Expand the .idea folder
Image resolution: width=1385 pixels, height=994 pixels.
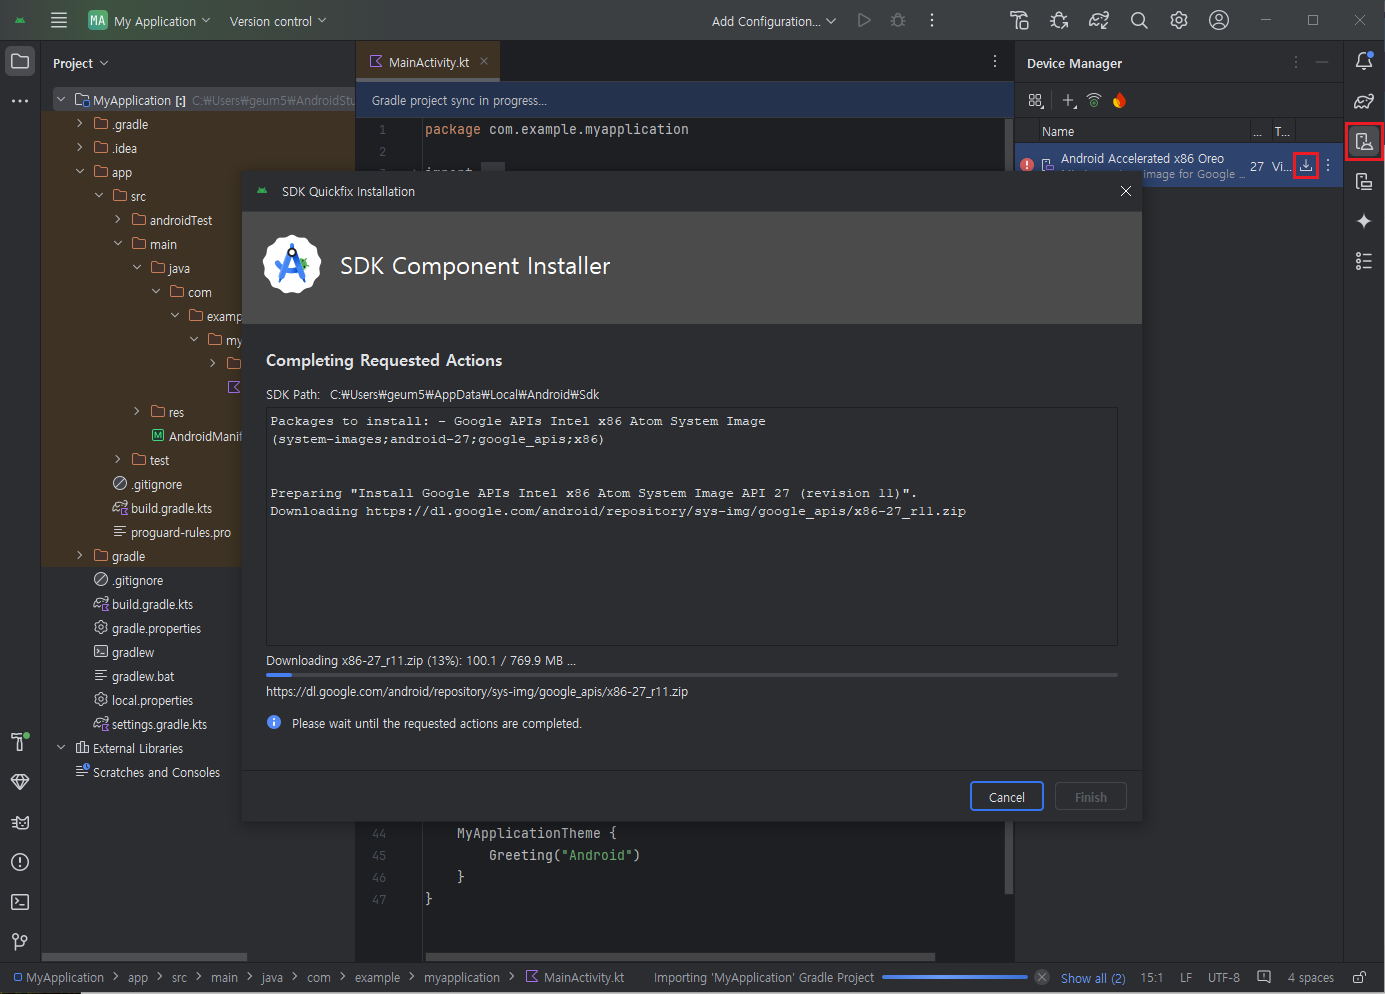80,148
